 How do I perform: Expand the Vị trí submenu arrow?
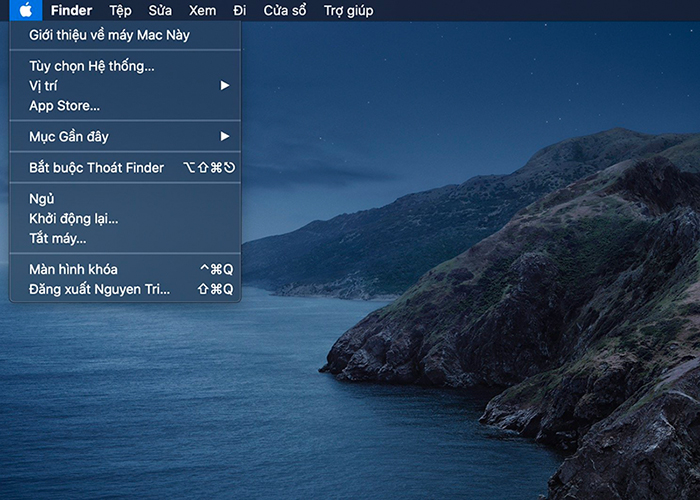(225, 85)
